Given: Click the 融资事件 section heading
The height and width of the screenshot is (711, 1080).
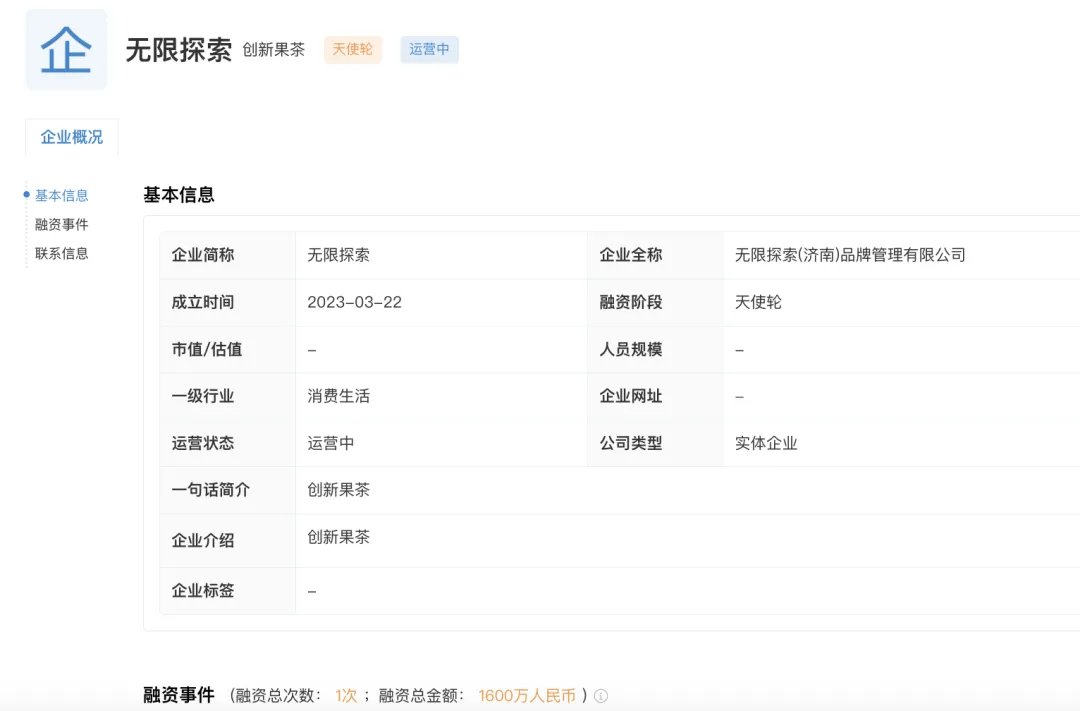Looking at the screenshot, I should coord(179,695).
